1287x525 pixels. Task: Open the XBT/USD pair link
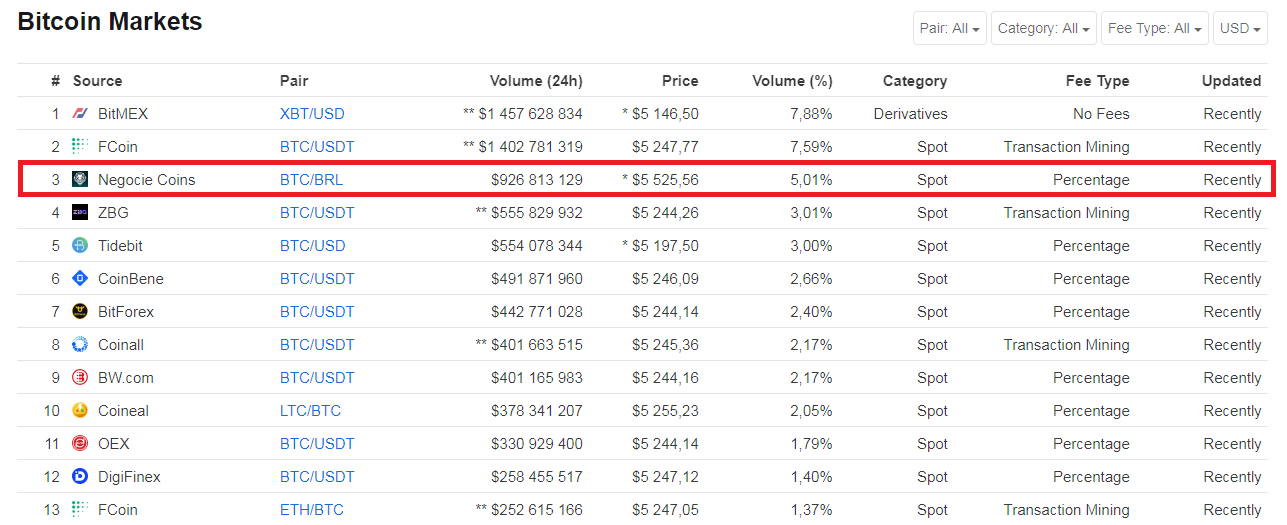click(x=312, y=114)
